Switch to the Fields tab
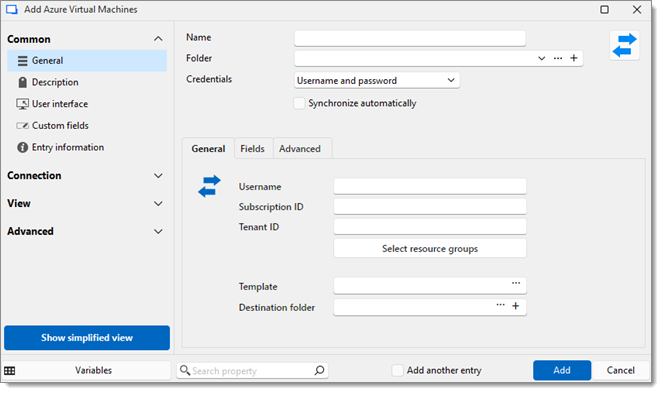Image resolution: width=662 pixels, height=393 pixels. tap(252, 149)
